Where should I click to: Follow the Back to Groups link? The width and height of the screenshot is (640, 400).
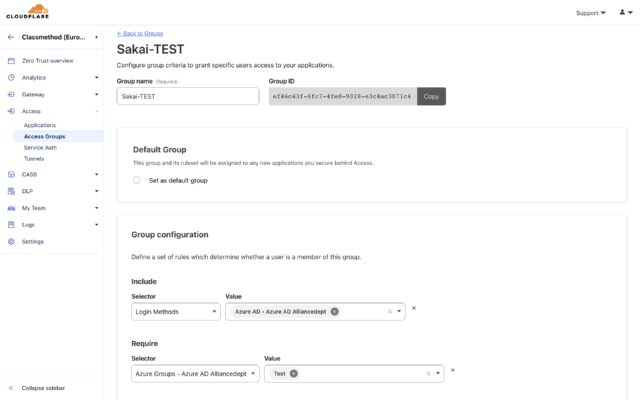coord(140,33)
